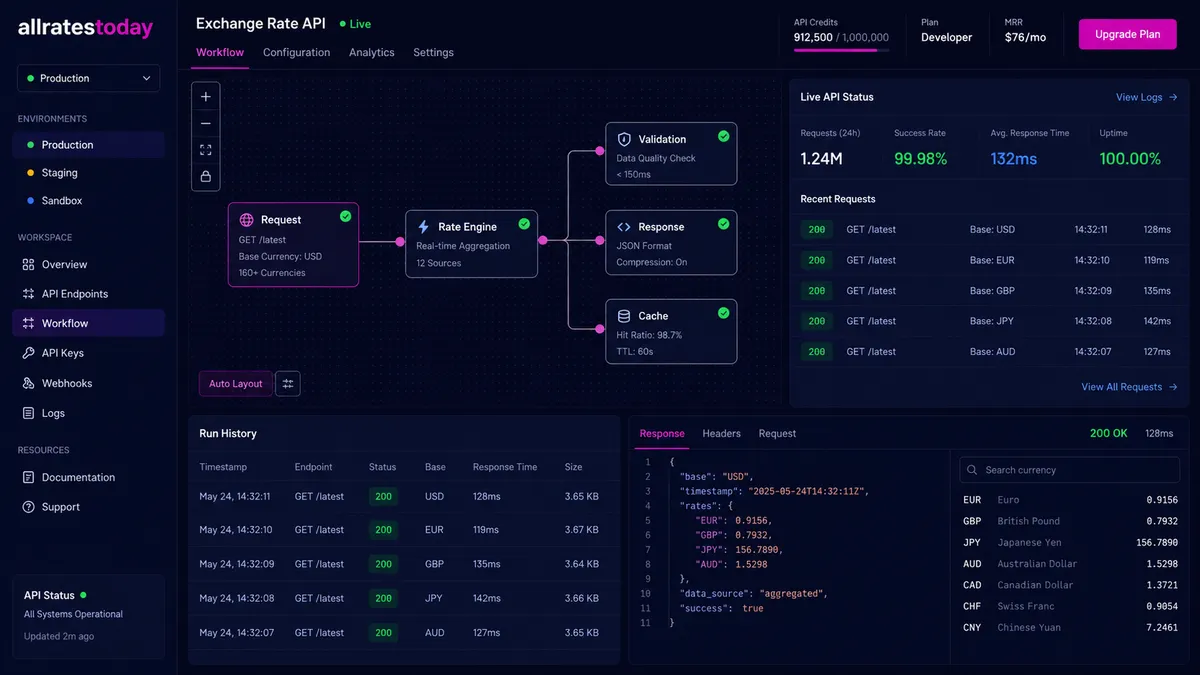1200x675 pixels.
Task: Click the Developer plan label
Action: [946, 38]
